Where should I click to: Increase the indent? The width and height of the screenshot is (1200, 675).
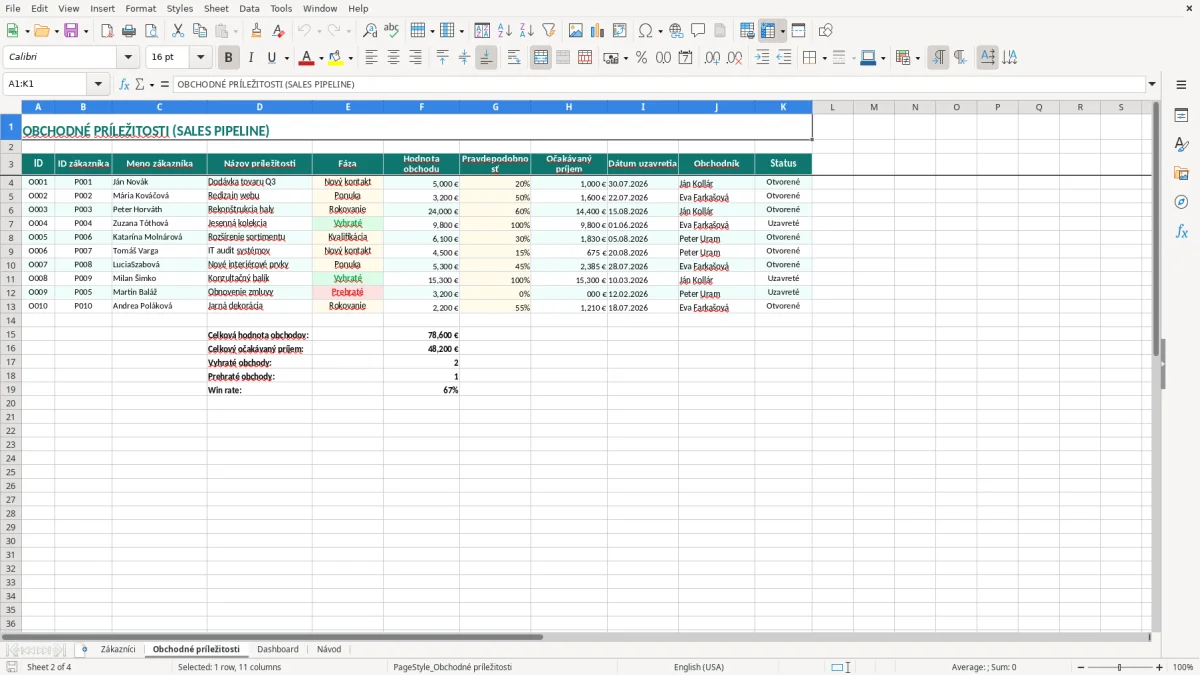762,58
